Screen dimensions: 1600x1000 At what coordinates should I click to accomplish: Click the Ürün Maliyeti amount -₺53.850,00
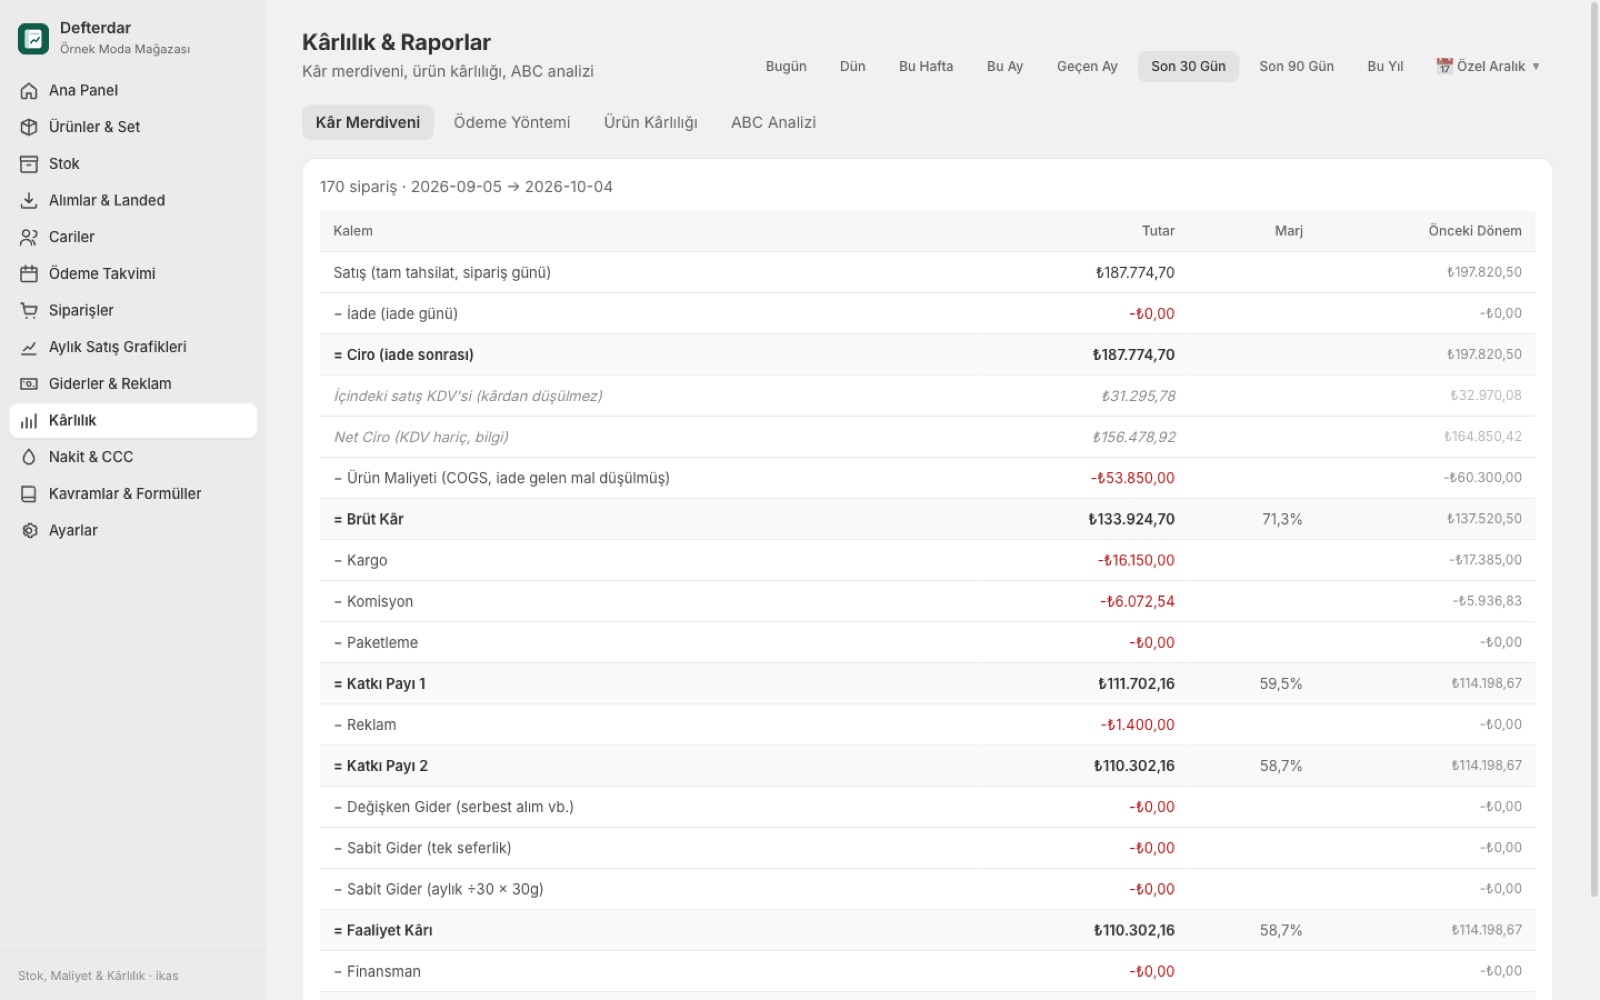coord(1132,478)
